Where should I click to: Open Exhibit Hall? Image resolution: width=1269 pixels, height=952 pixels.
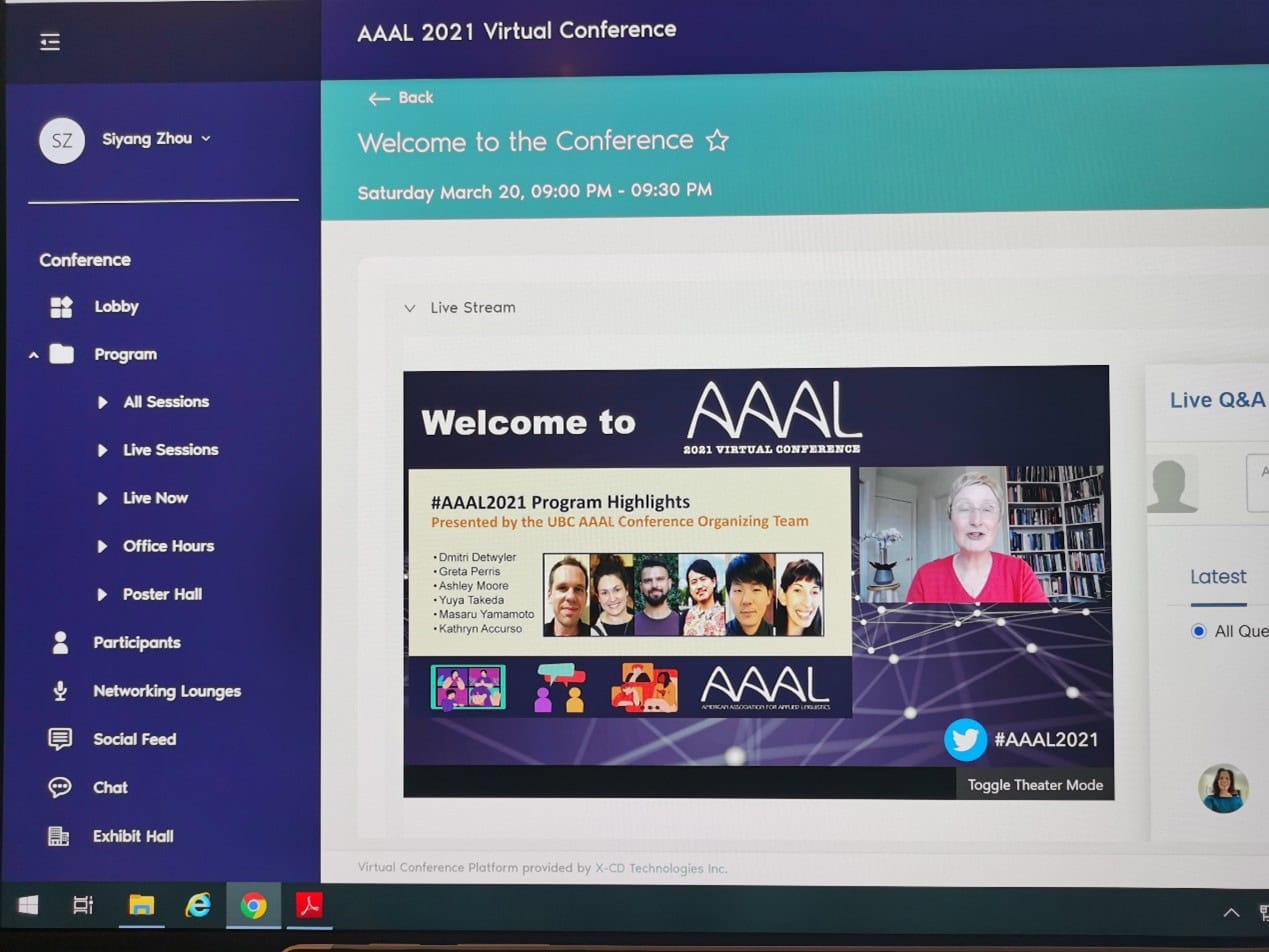point(133,836)
